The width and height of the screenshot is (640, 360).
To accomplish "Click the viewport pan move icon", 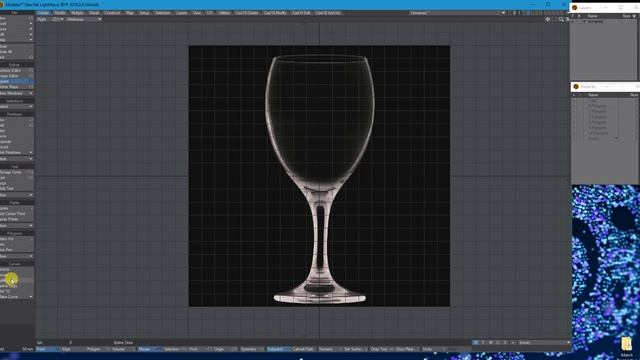I will 548,19.
